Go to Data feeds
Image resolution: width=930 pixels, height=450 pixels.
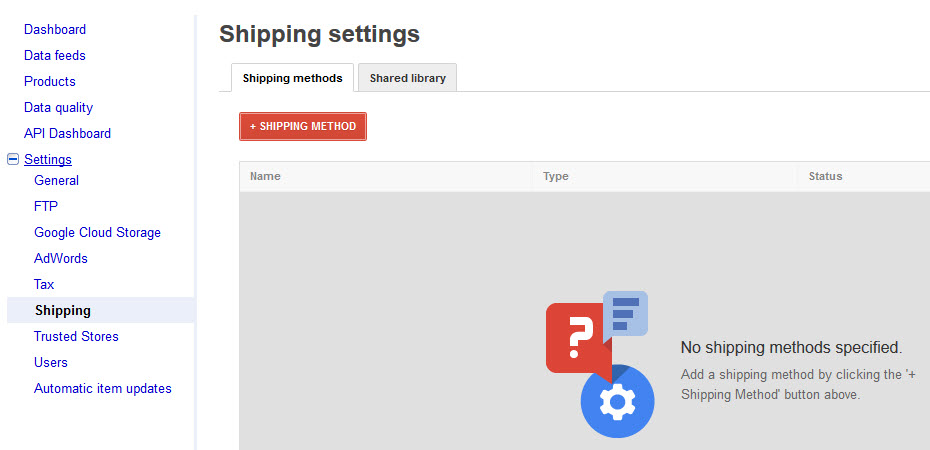pos(55,55)
